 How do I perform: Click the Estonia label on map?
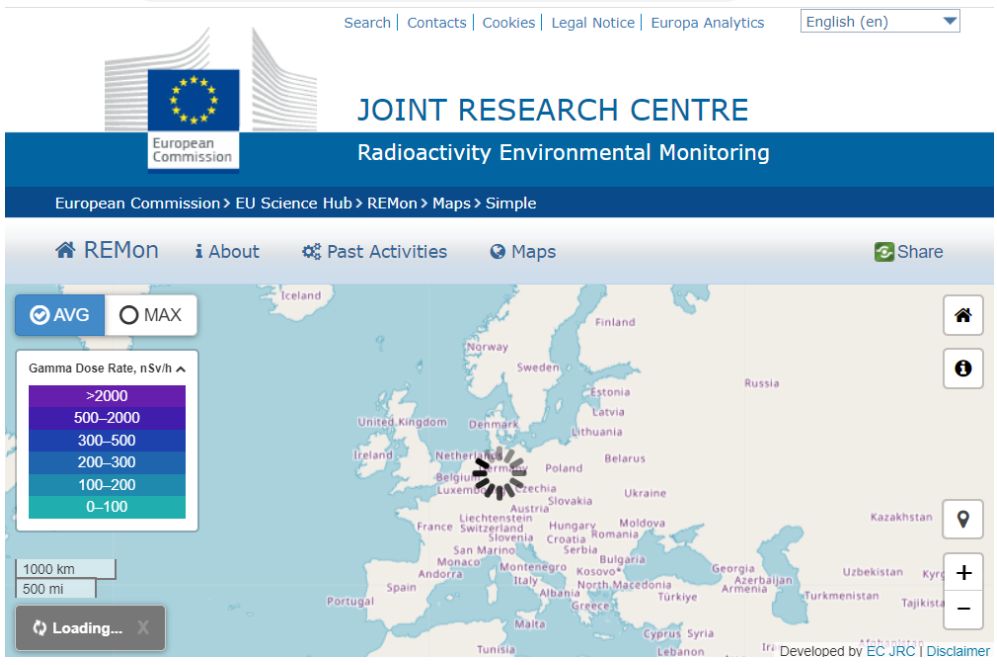coord(610,392)
